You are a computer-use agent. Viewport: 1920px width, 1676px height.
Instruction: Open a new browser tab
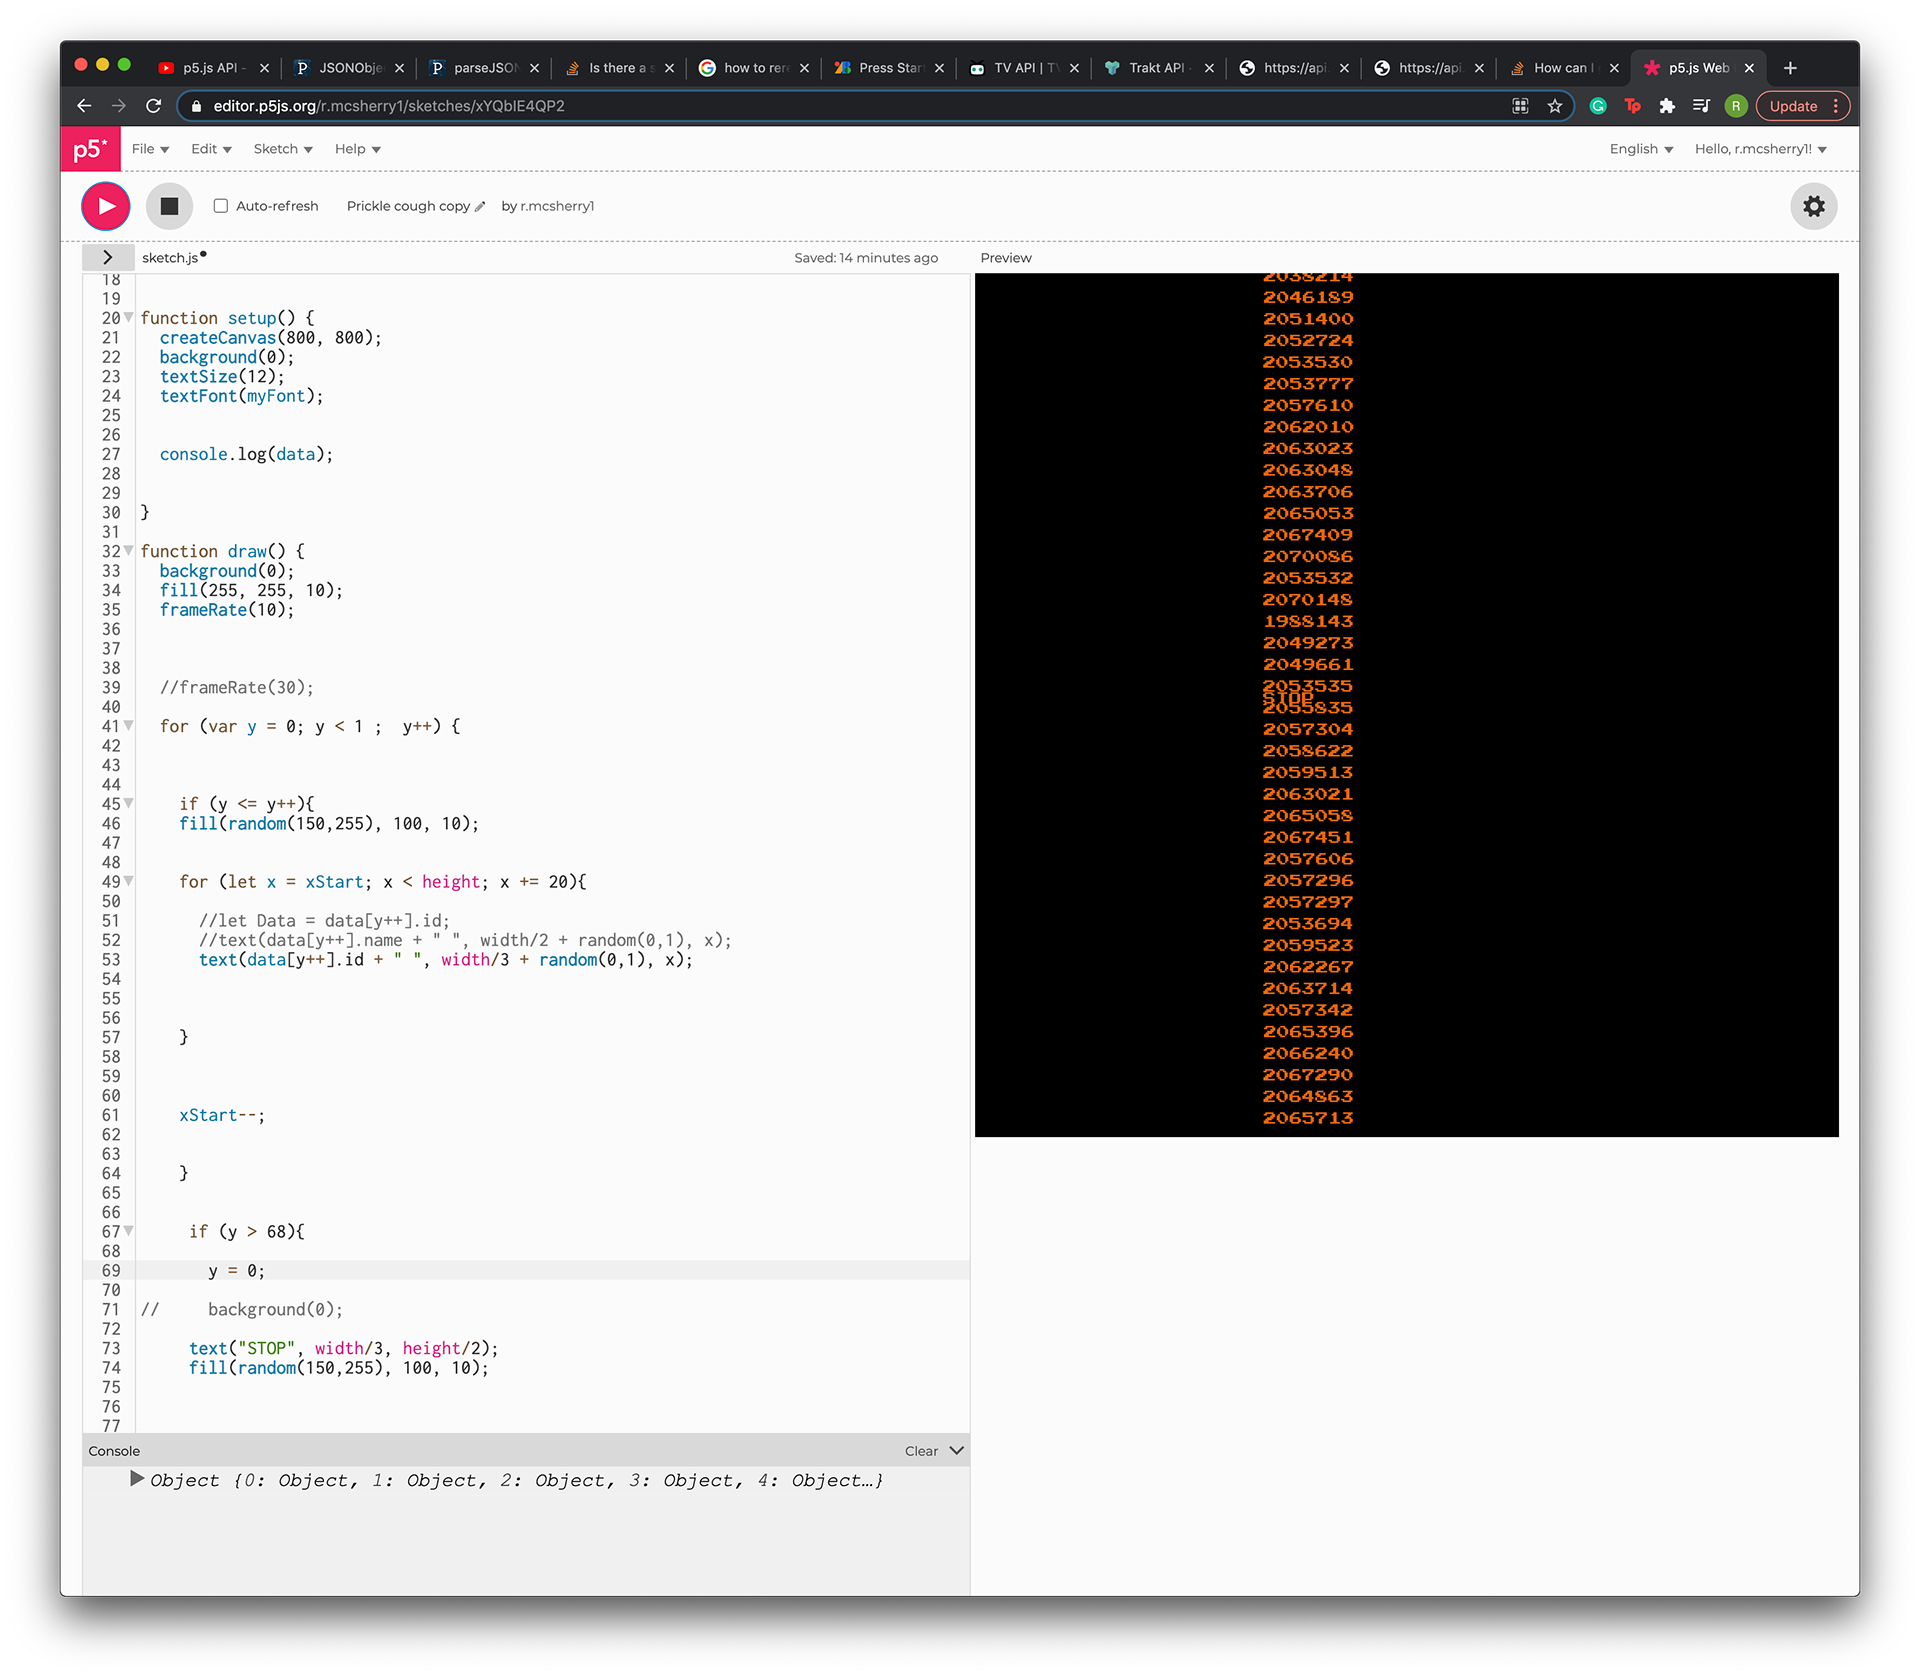(1790, 68)
